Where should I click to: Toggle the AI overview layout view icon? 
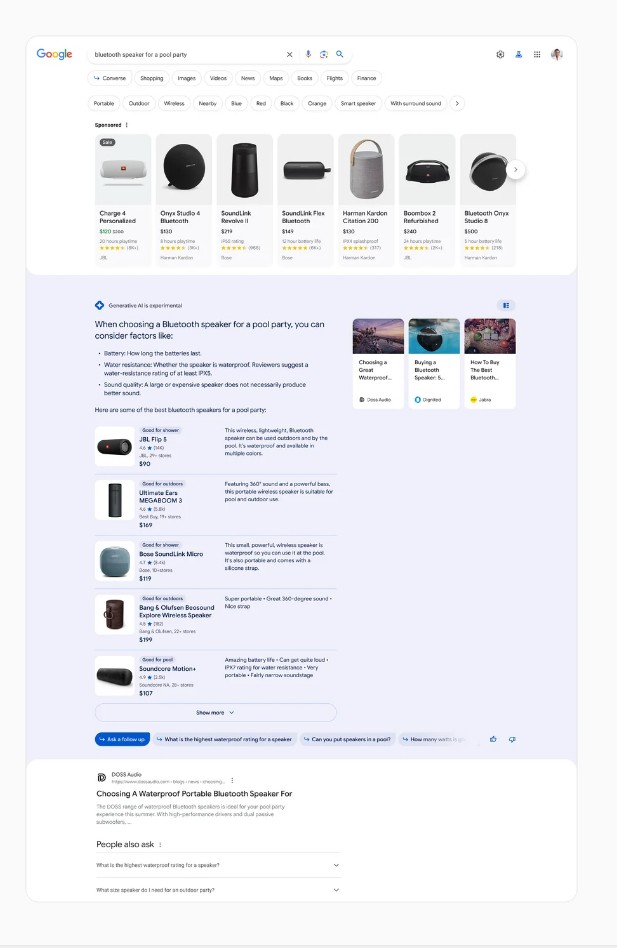(x=506, y=305)
